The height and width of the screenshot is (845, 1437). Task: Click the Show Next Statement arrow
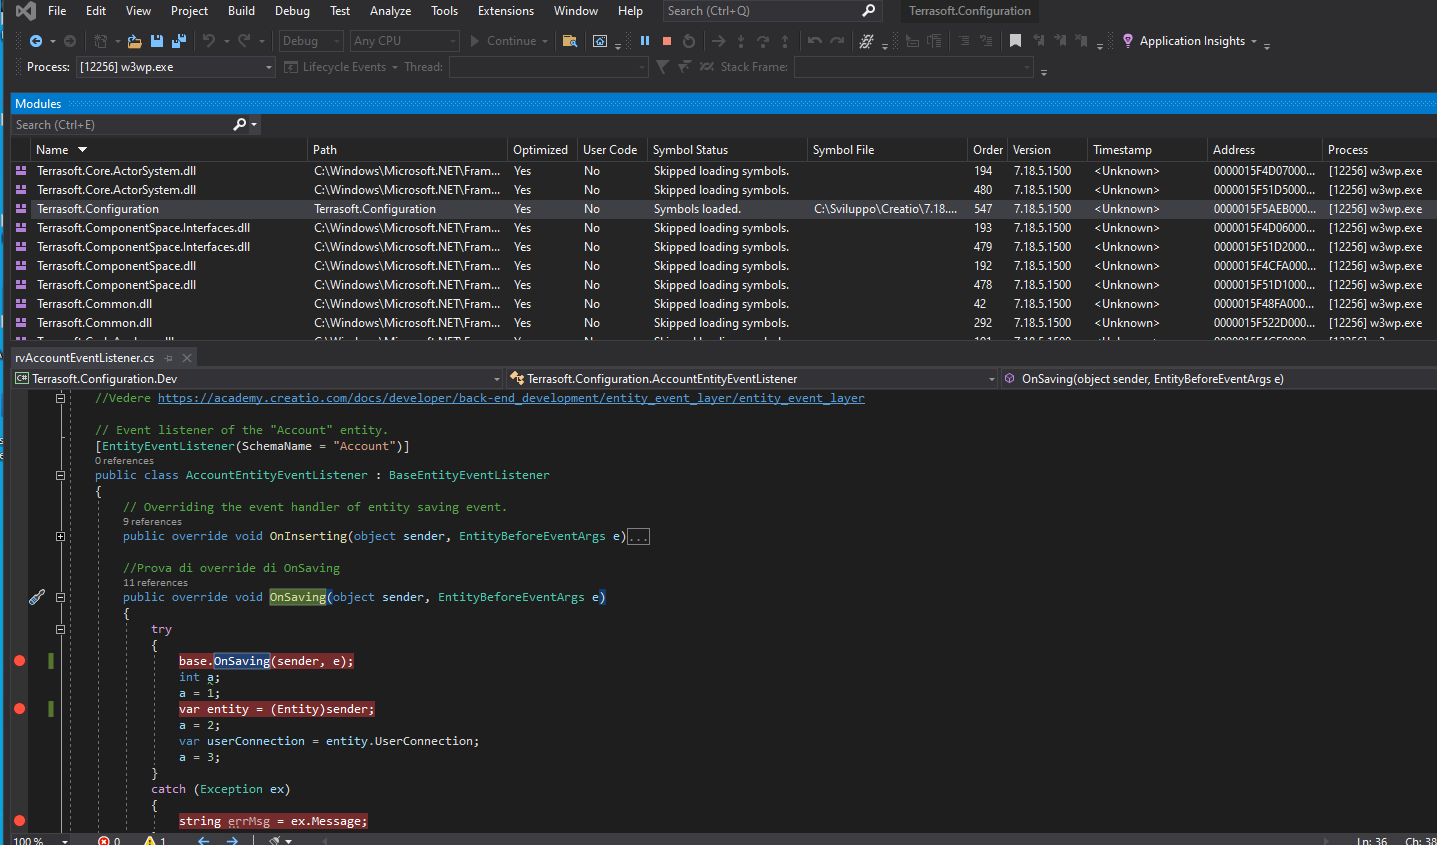718,41
